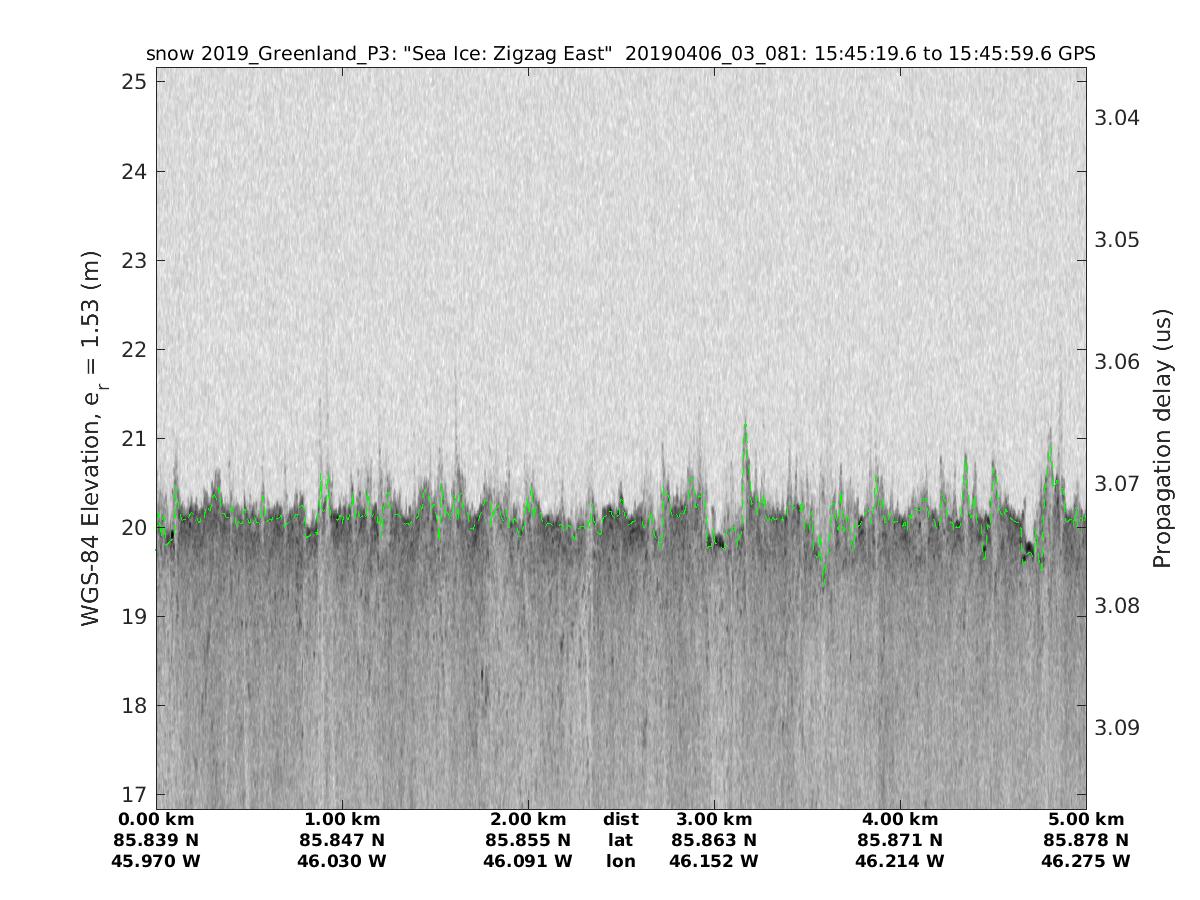1200x900 pixels.
Task: Click the 17 elevation tick label
Action: coord(133,795)
